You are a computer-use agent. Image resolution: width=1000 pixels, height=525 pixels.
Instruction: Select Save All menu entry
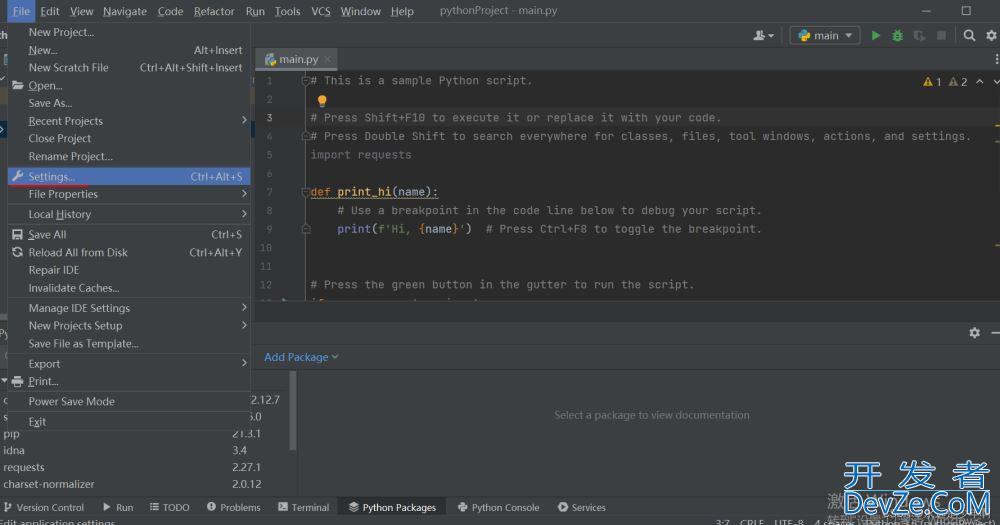coord(129,235)
